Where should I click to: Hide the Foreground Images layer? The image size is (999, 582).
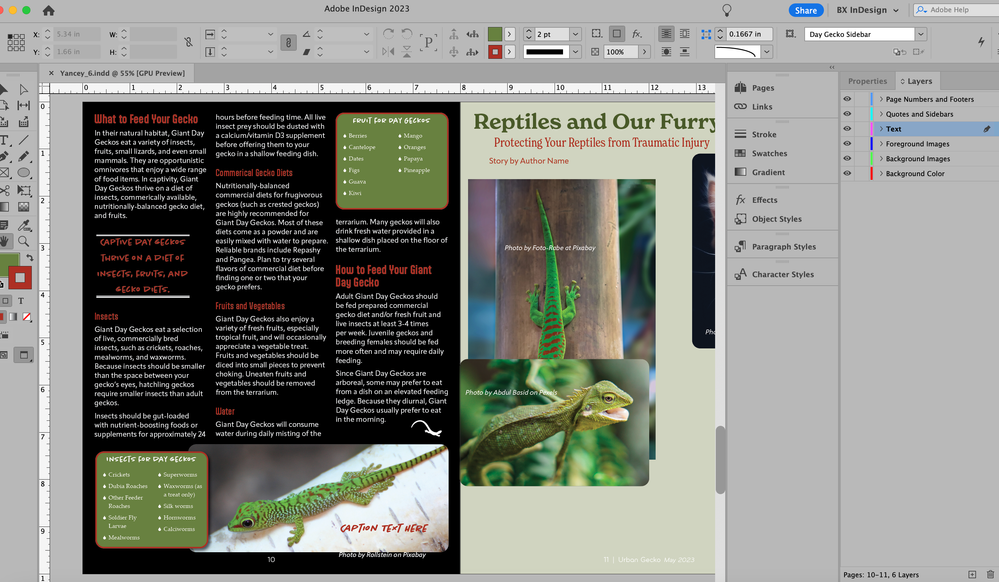847,144
